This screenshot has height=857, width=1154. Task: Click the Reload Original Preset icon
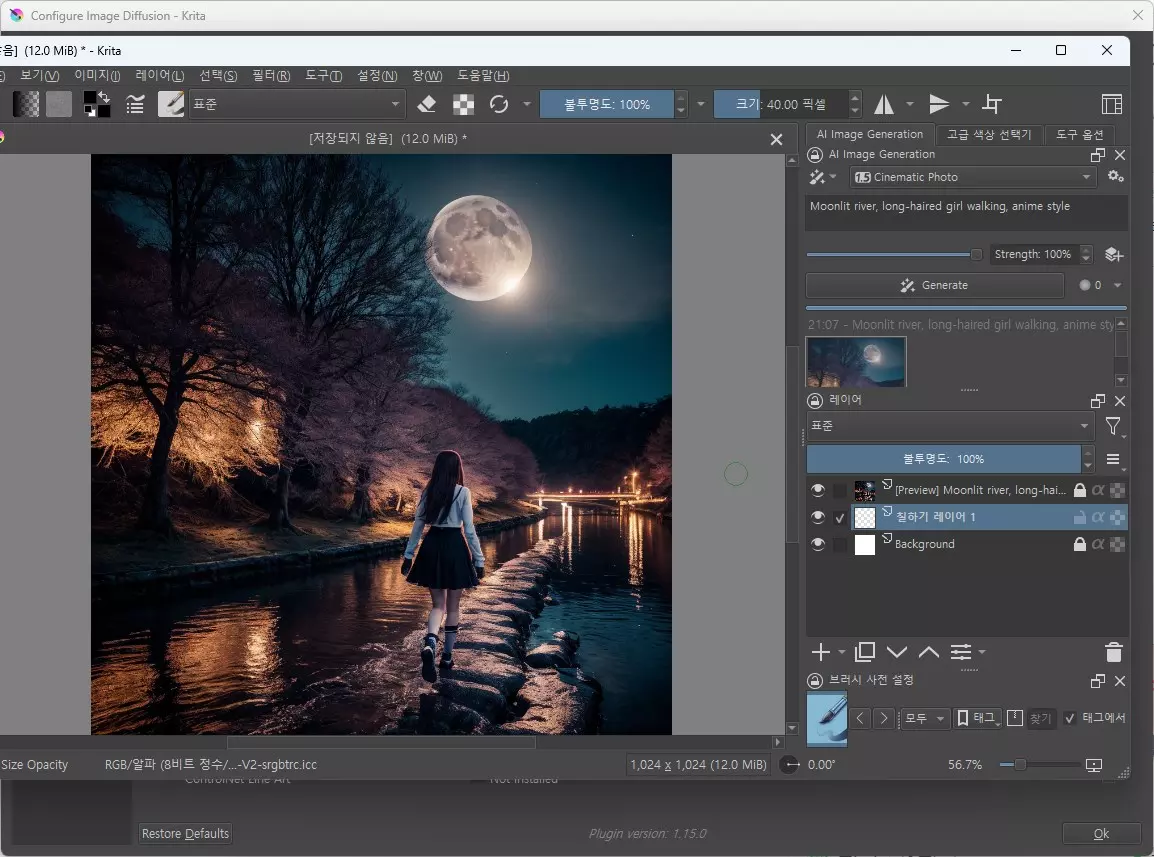[498, 103]
